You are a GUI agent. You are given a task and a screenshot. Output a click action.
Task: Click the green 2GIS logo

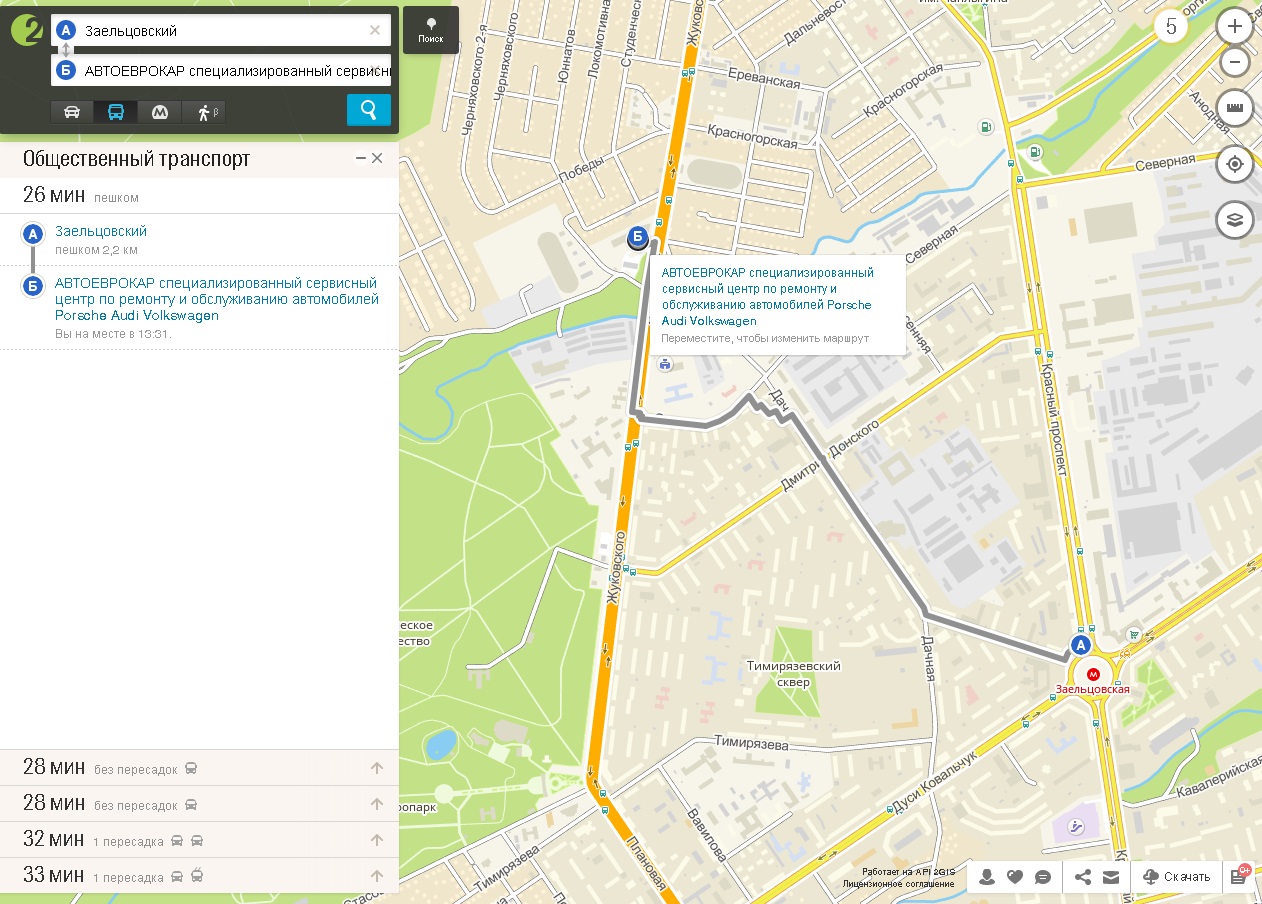click(26, 30)
